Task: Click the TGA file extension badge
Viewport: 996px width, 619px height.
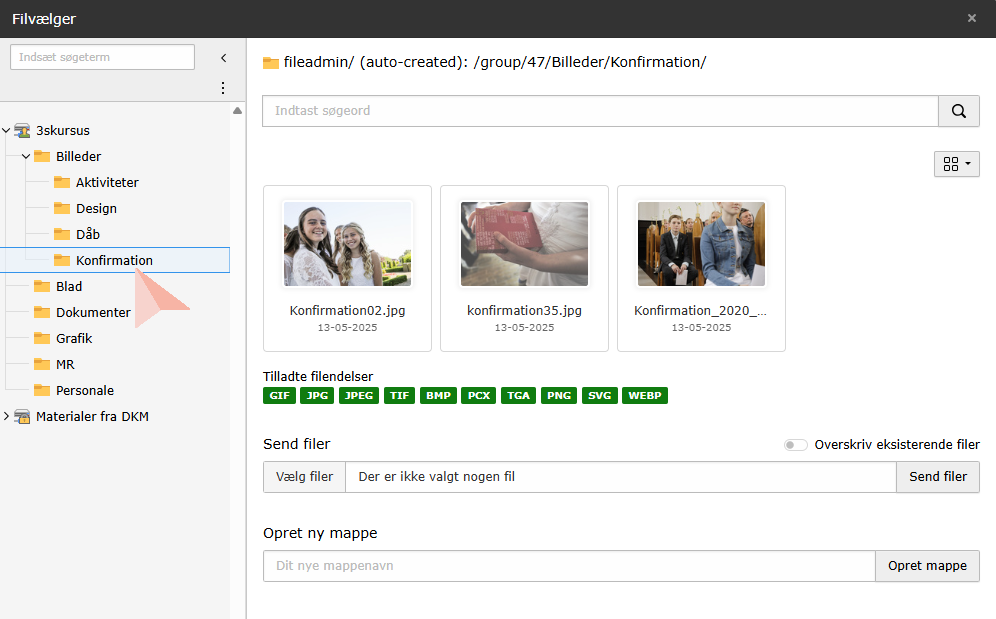Action: point(518,396)
